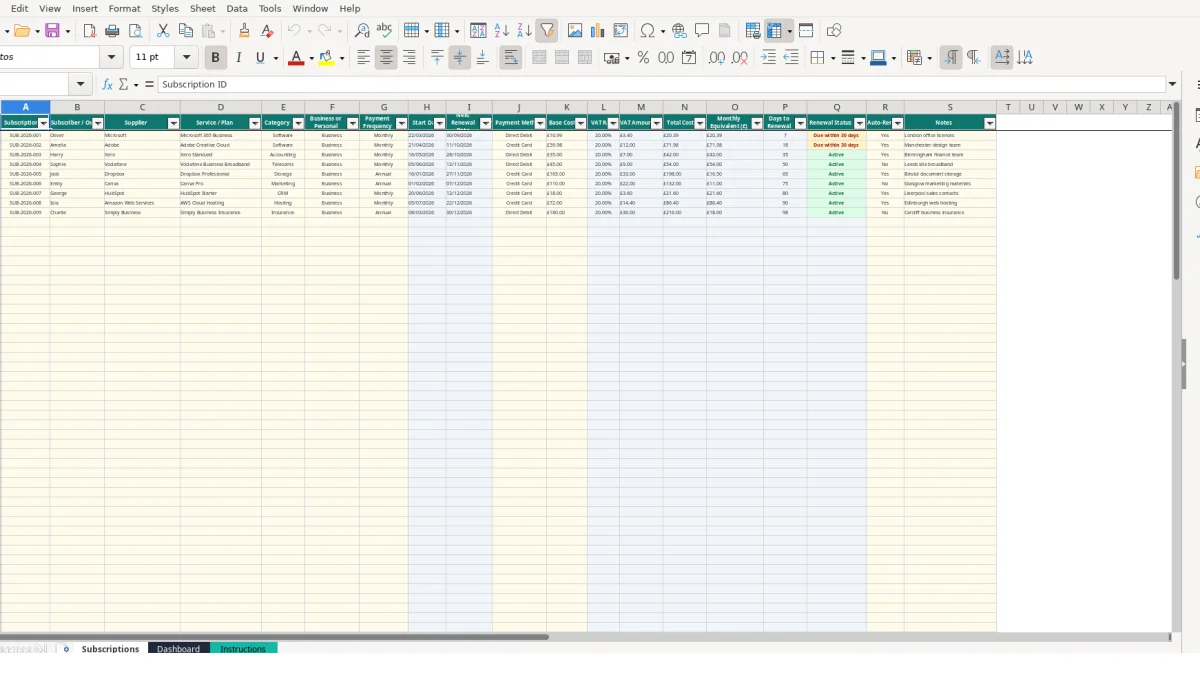
Task: Open the font name dropdown arrow
Action: click(x=112, y=58)
